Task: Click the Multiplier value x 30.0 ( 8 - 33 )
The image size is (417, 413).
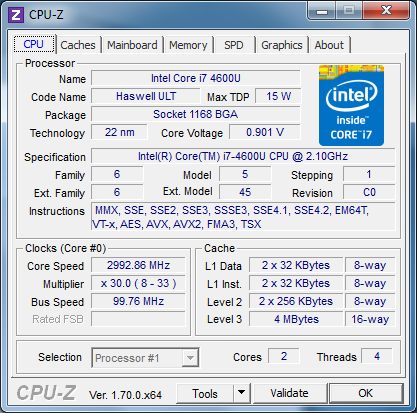Action: click(x=138, y=283)
